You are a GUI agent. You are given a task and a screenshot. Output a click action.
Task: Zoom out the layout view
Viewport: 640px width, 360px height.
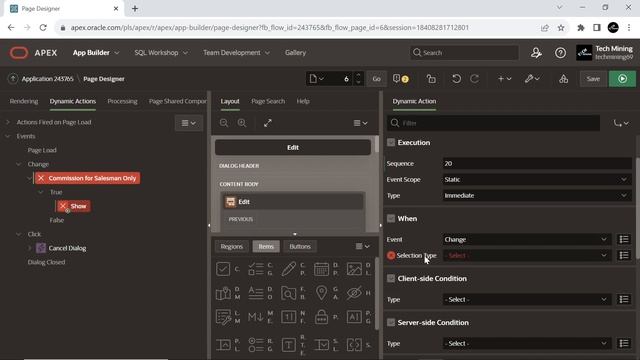pyautogui.click(x=224, y=123)
